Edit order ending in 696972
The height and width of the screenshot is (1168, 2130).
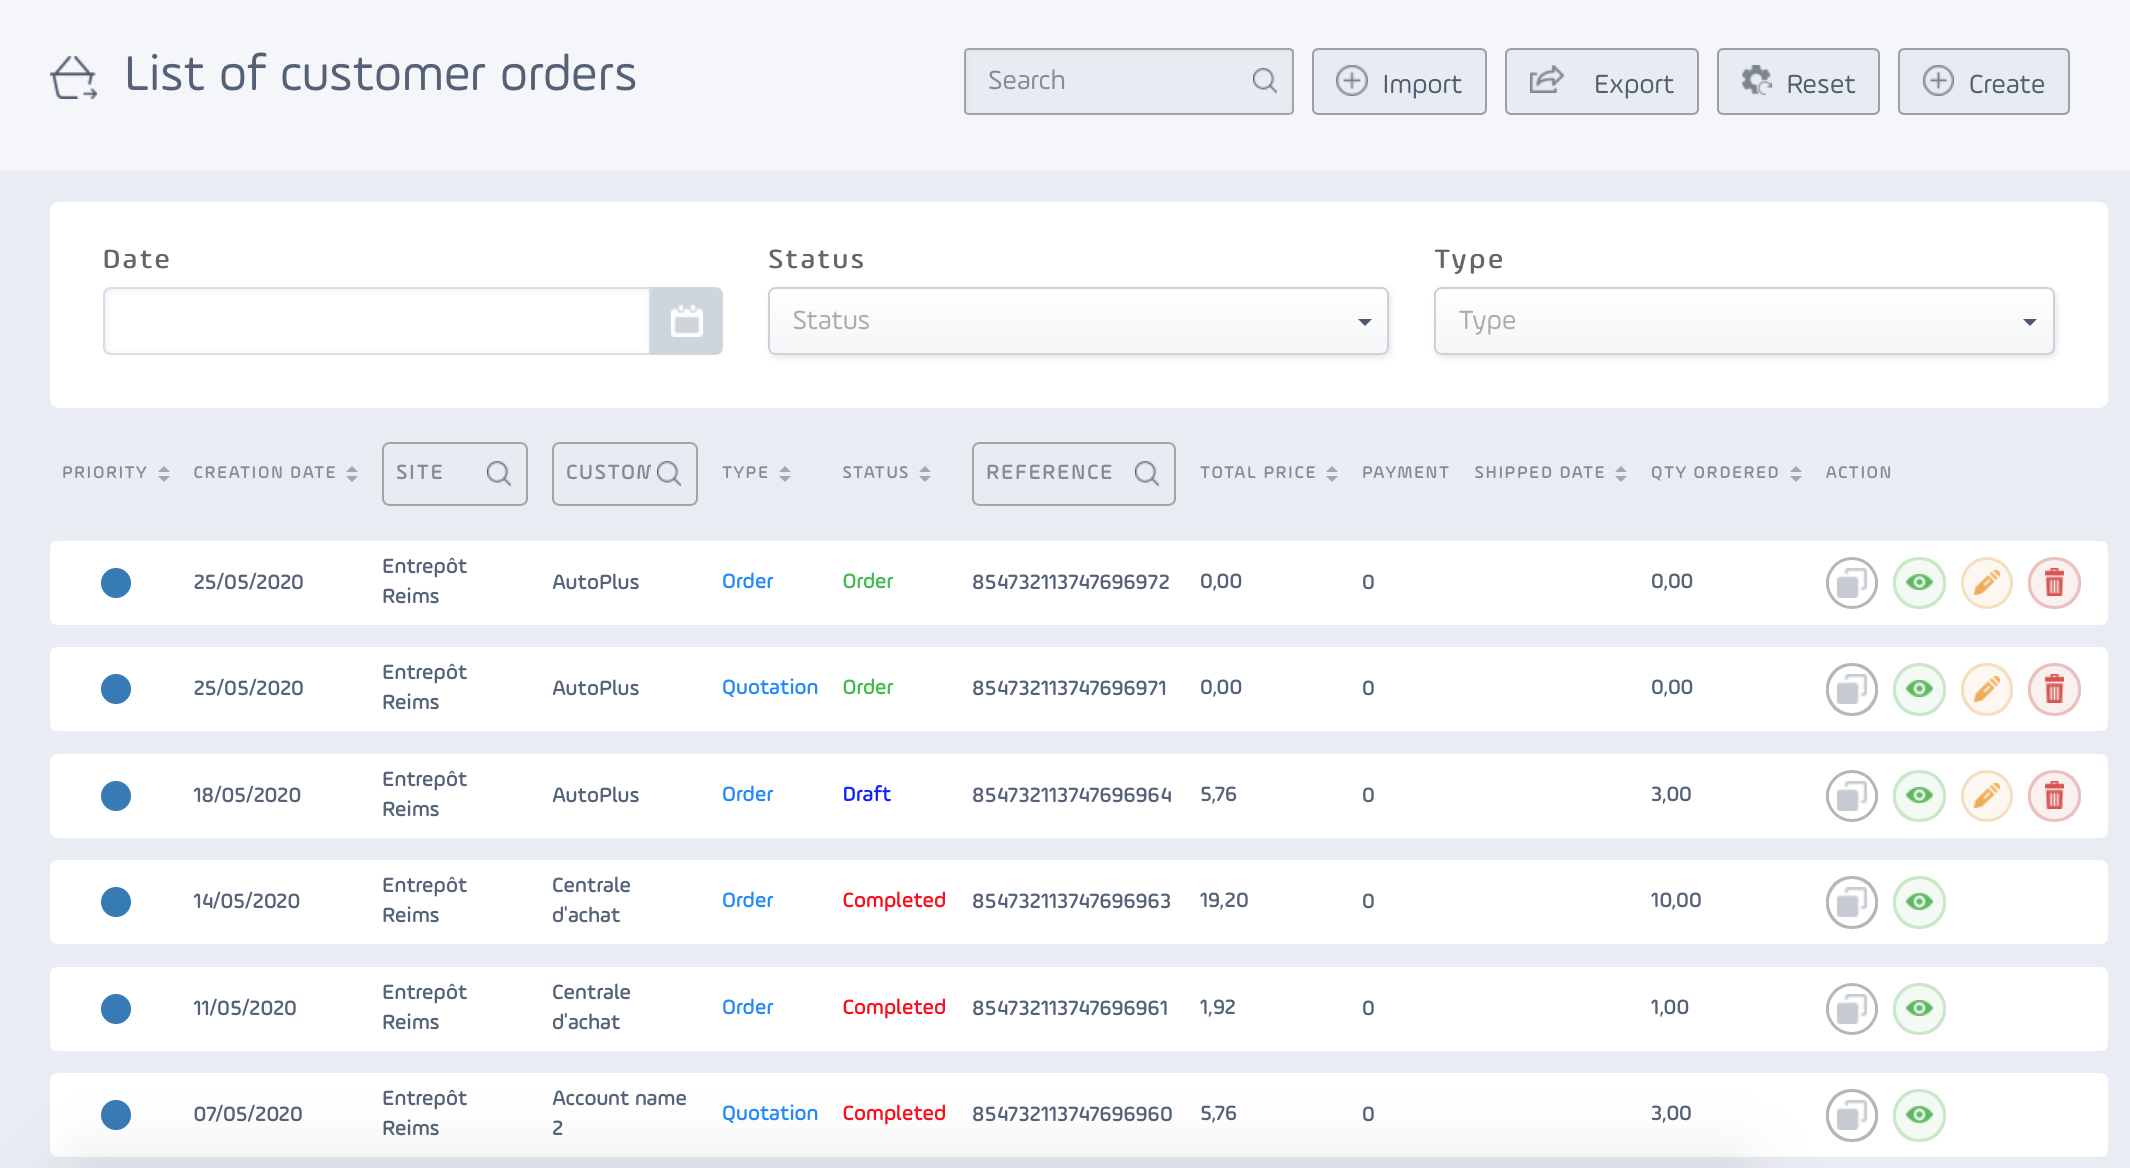pyautogui.click(x=1986, y=583)
